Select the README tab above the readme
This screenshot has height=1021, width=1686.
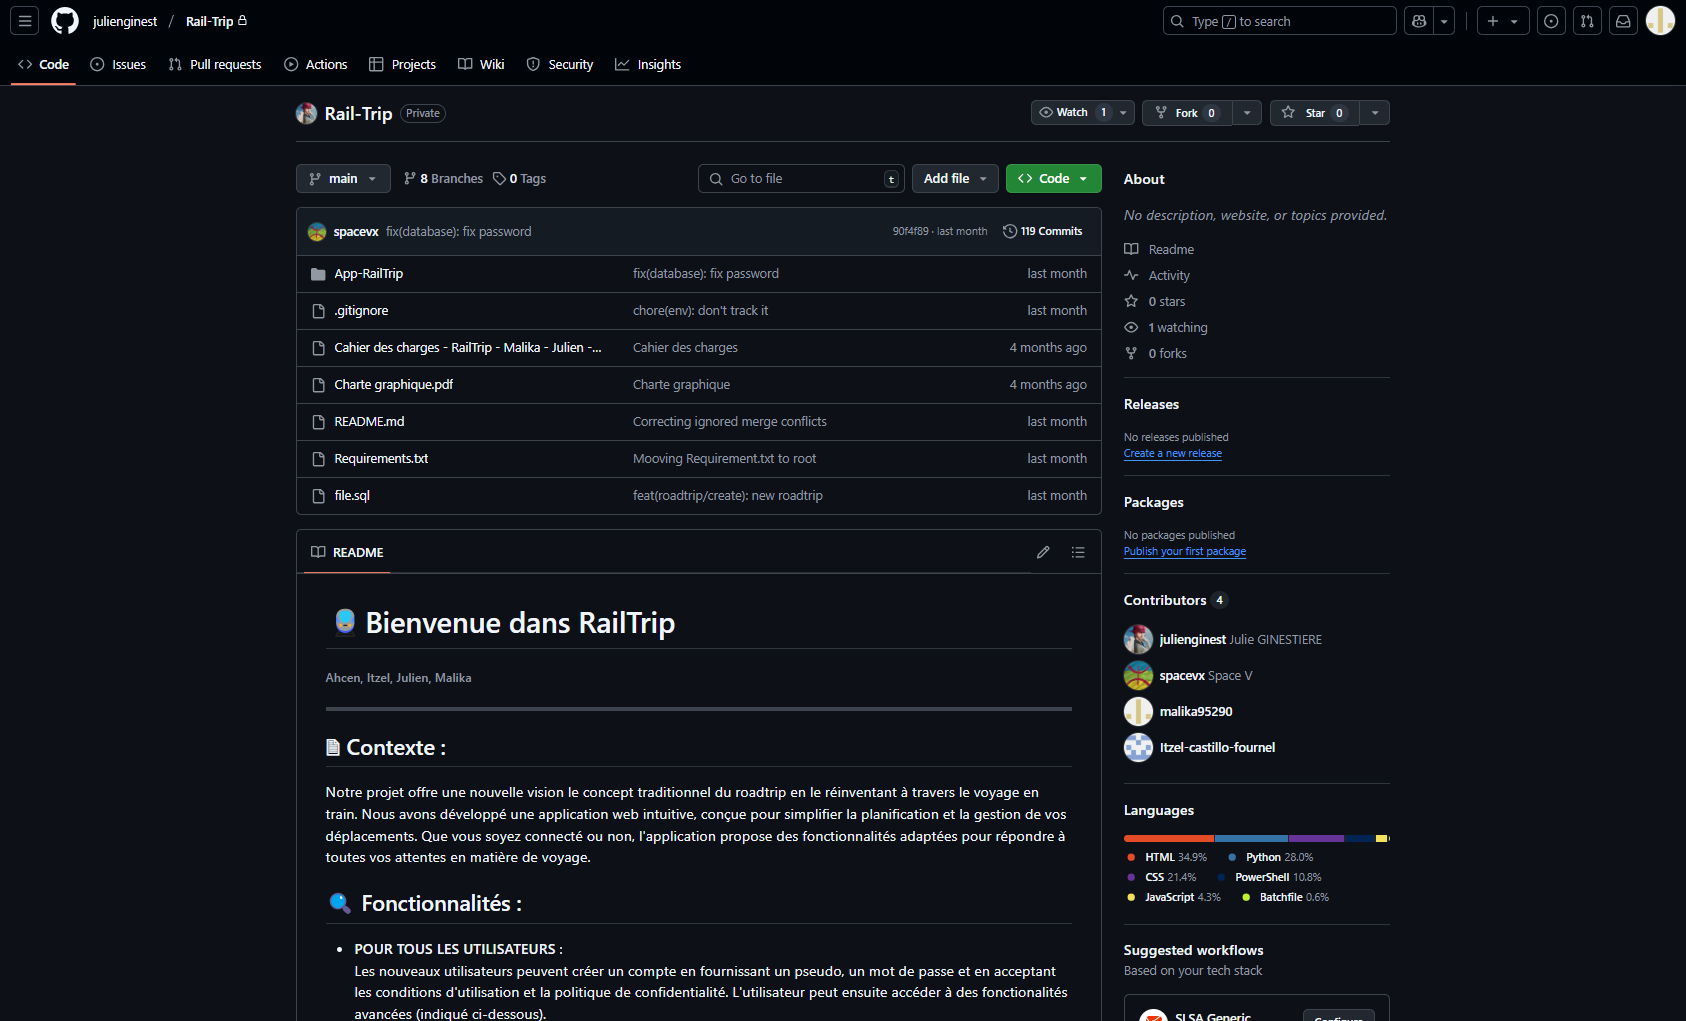347,552
